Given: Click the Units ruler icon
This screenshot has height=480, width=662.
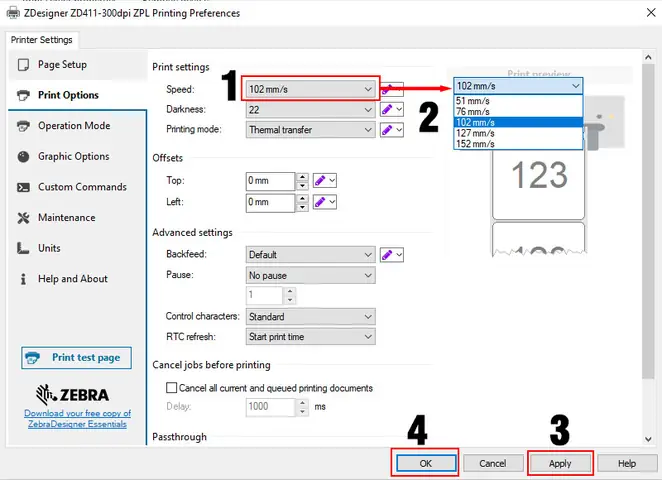Looking at the screenshot, I should 23,248.
